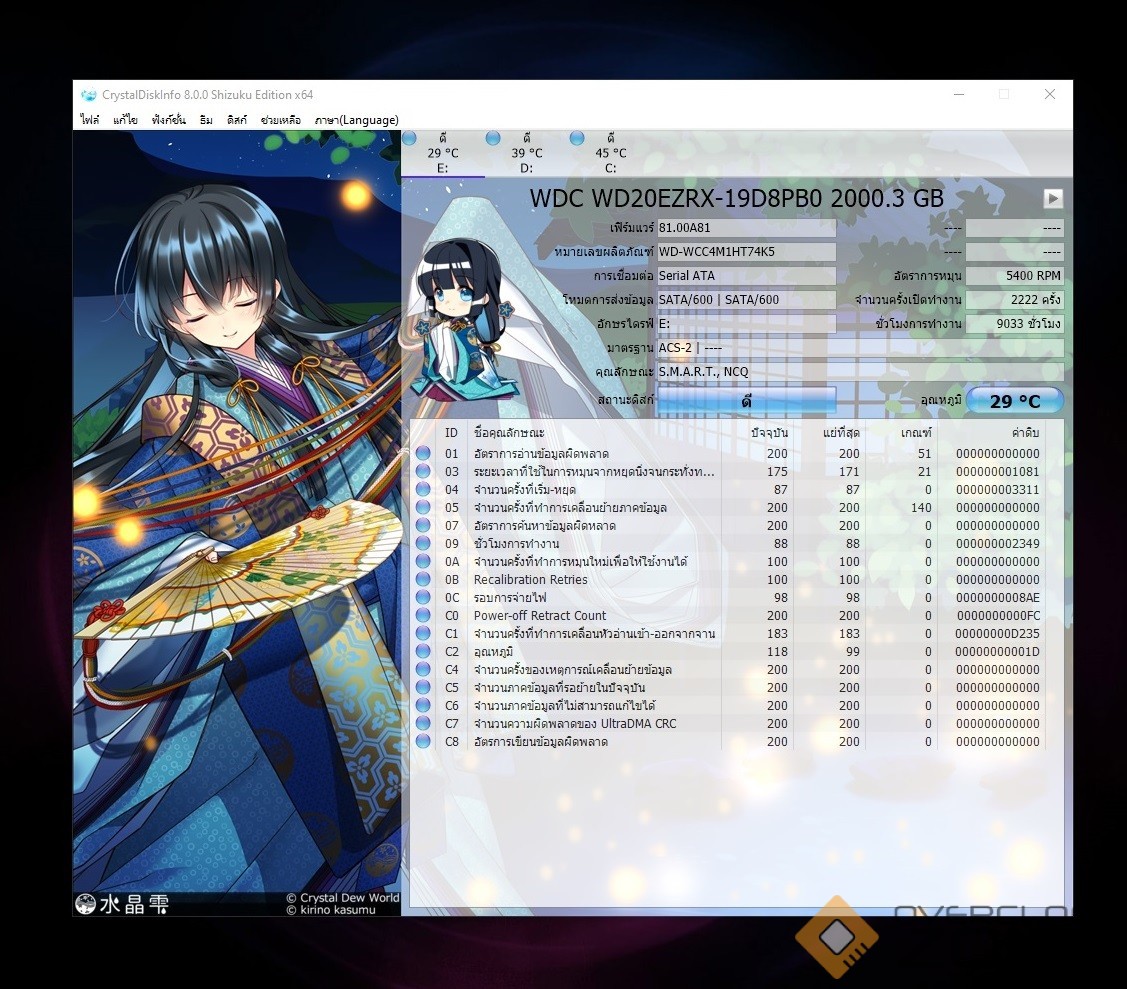Select the Power-off Retract Count row
Viewport: 1127px width, 989px height.
(729, 615)
